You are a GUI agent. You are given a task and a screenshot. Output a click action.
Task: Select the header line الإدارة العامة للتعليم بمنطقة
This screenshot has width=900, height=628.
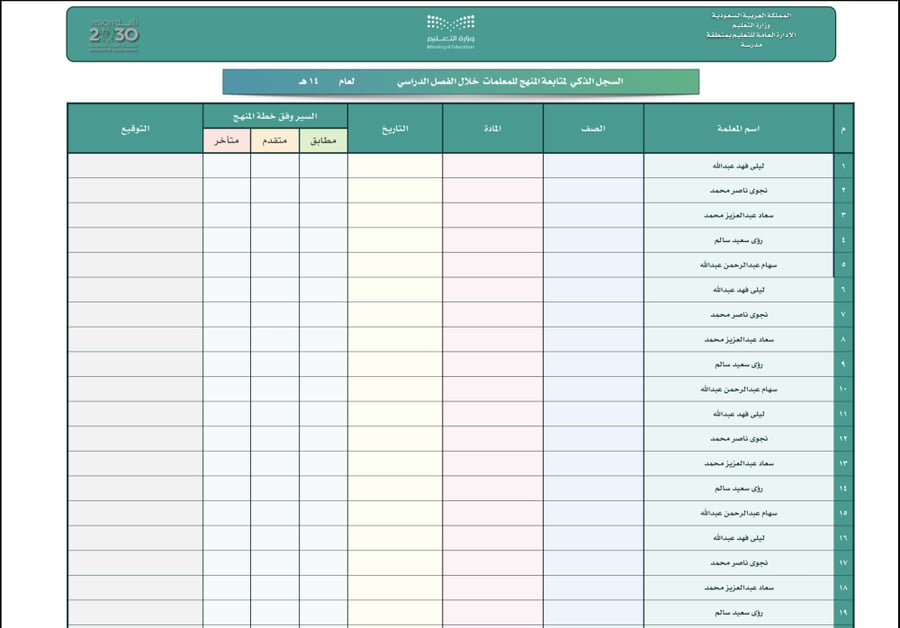pos(751,35)
